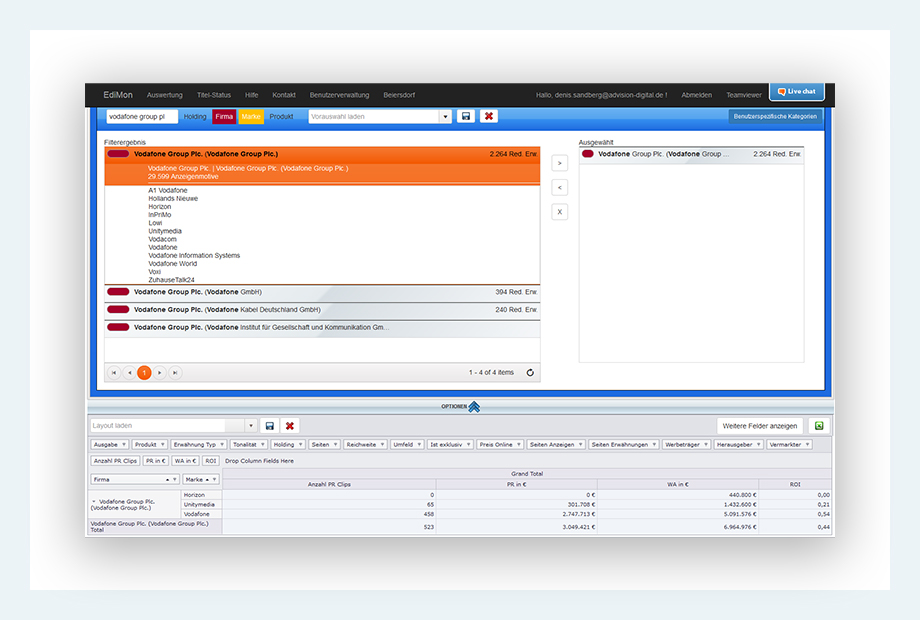Open the Tonalität field filter dropdown

(263, 445)
